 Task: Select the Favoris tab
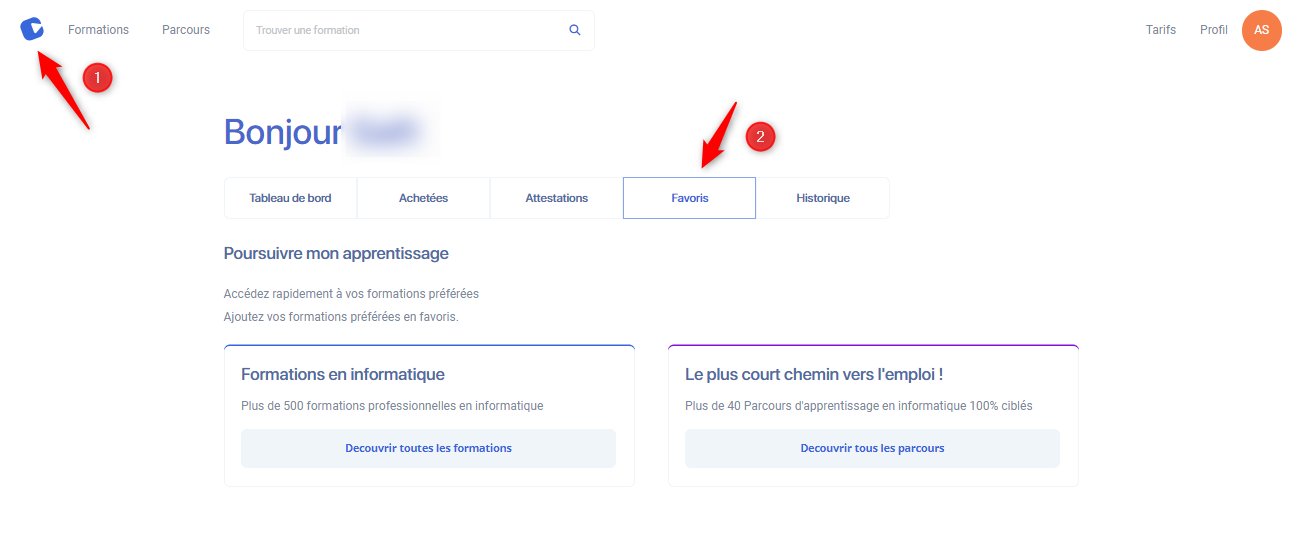click(x=690, y=198)
